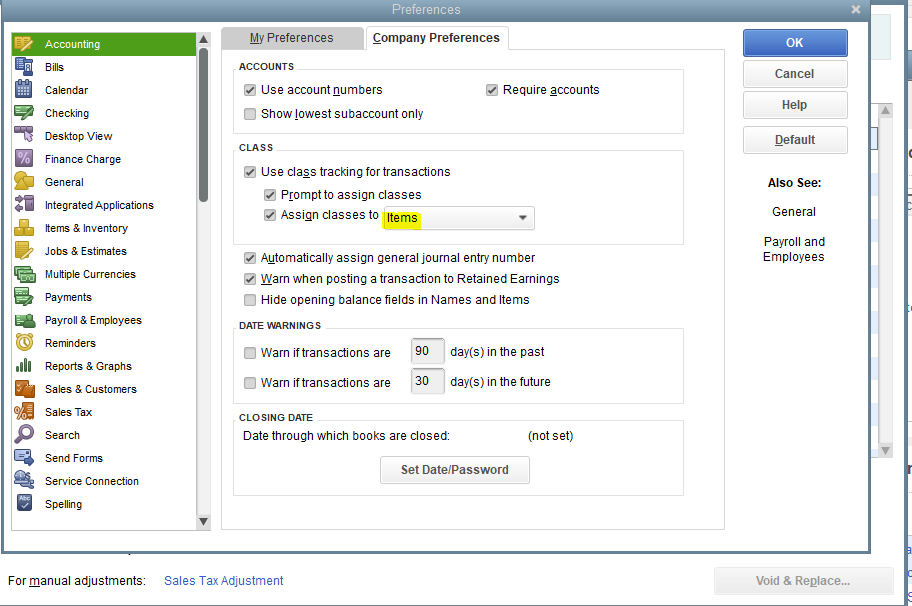Click the Set Date/Password button

tap(455, 470)
